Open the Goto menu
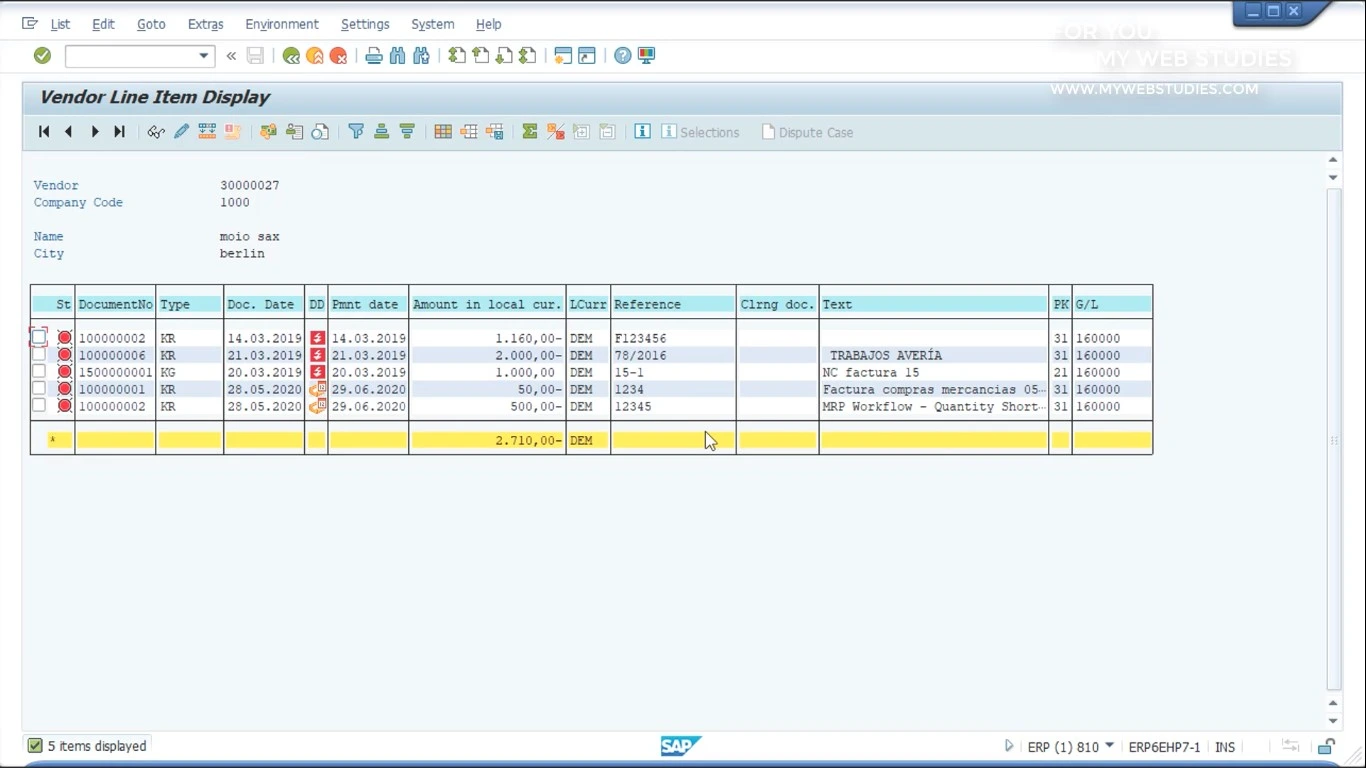1366x768 pixels. coord(151,24)
